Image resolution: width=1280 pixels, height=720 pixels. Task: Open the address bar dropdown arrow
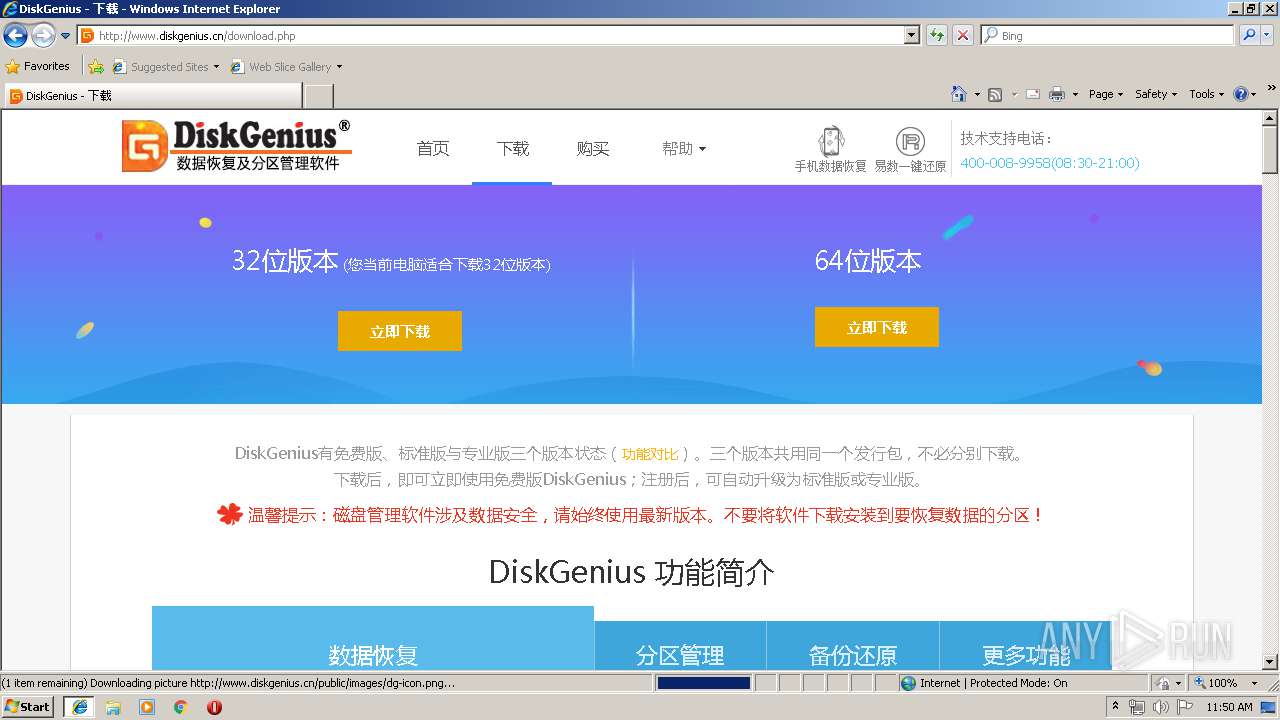click(x=911, y=35)
